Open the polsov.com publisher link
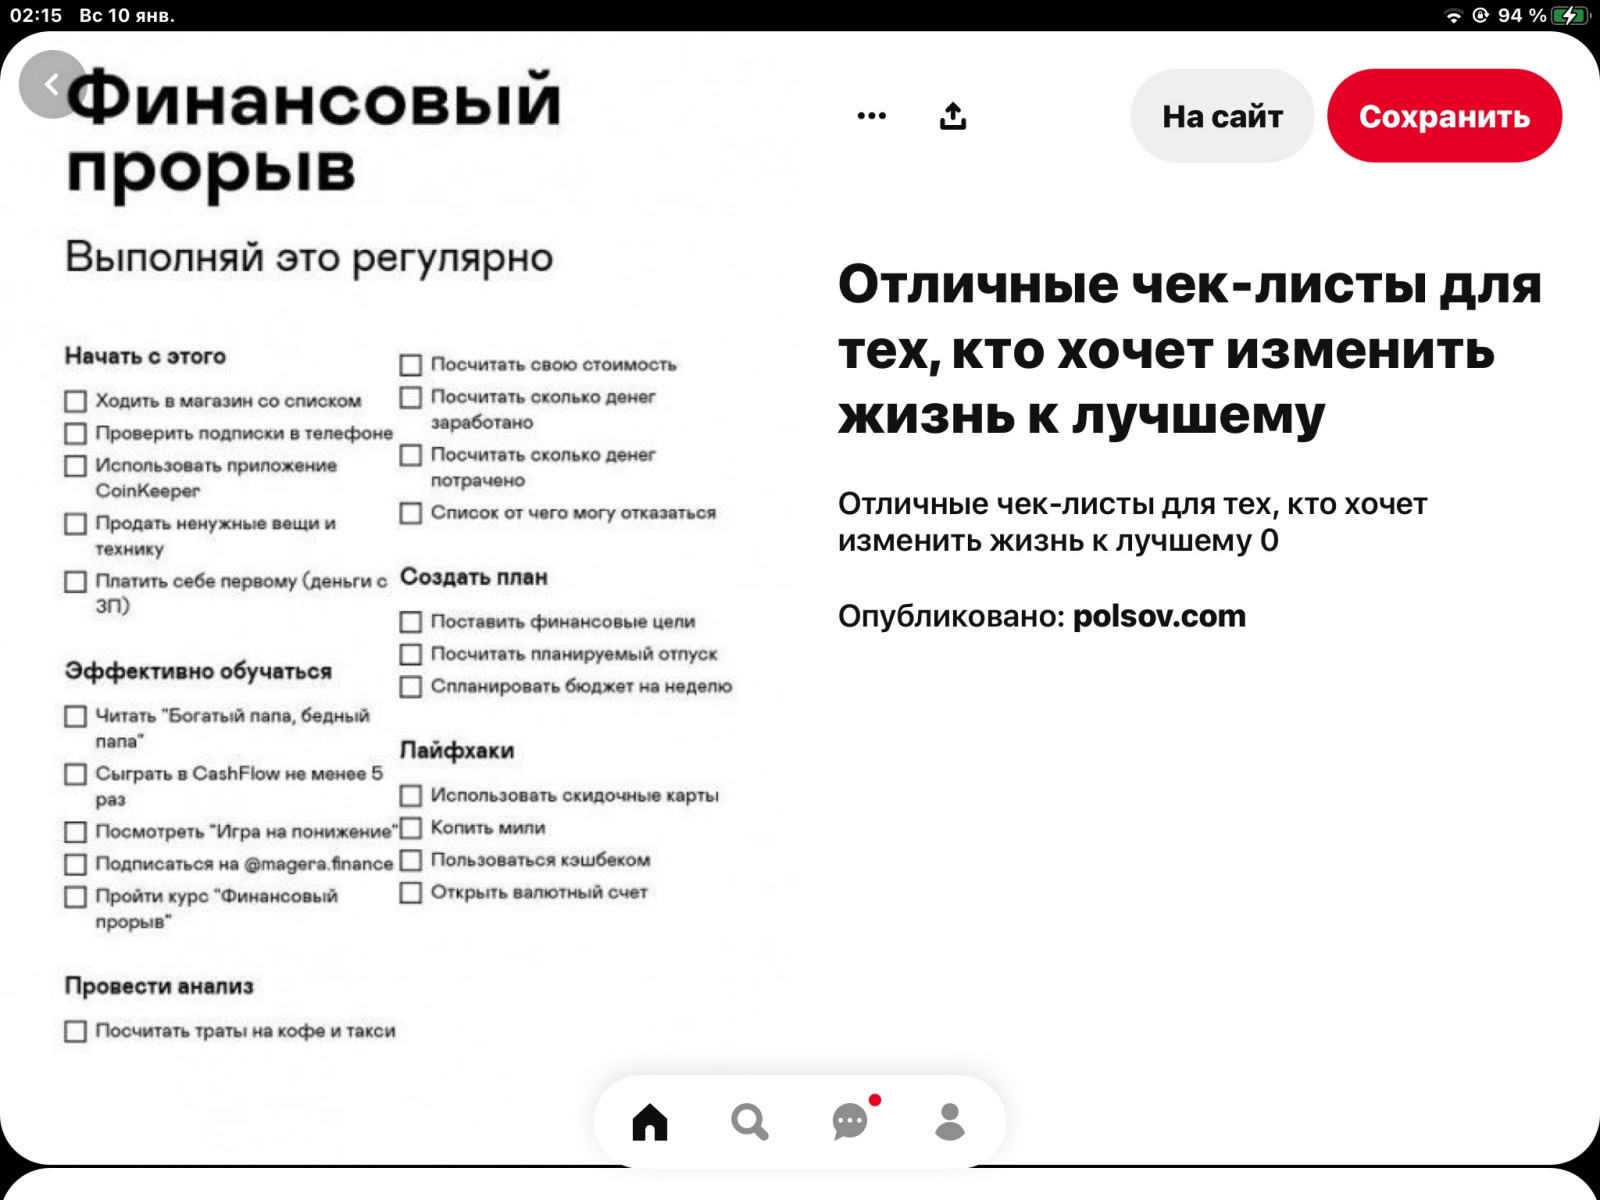 [1159, 616]
